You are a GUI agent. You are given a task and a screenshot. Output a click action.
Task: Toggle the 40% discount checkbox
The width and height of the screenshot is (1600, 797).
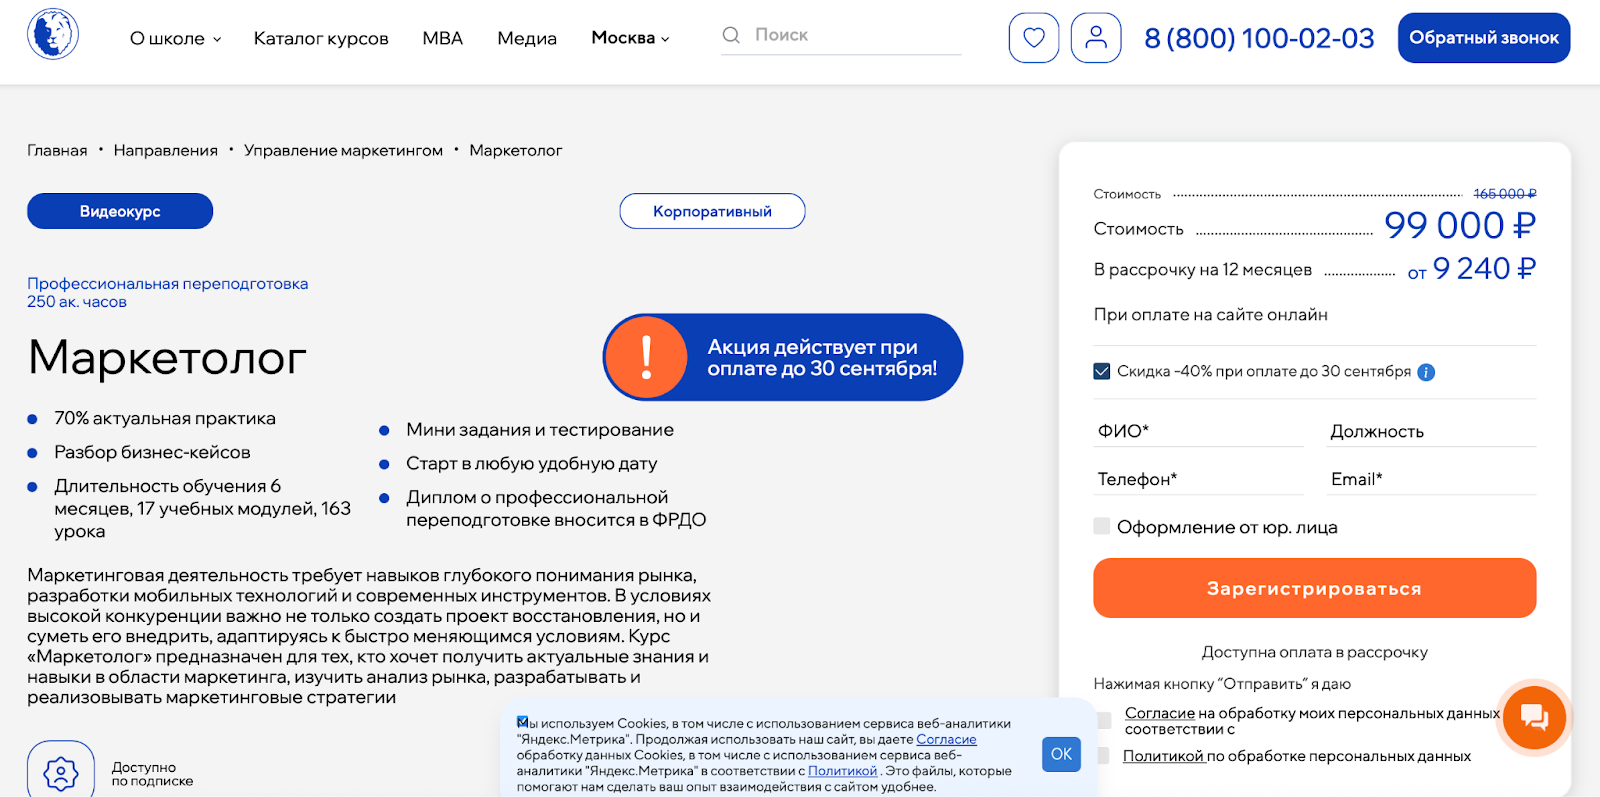1102,371
